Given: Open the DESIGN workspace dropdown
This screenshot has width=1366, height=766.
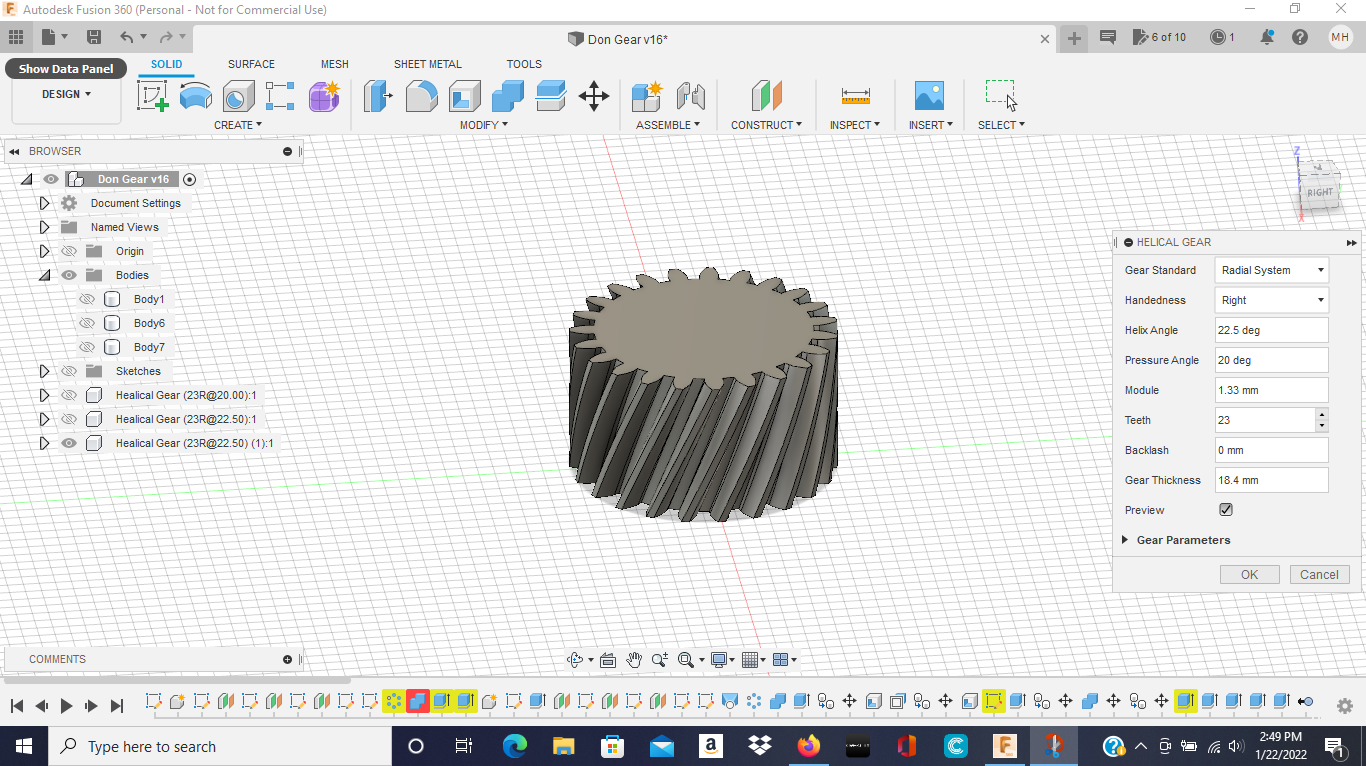Looking at the screenshot, I should (66, 94).
